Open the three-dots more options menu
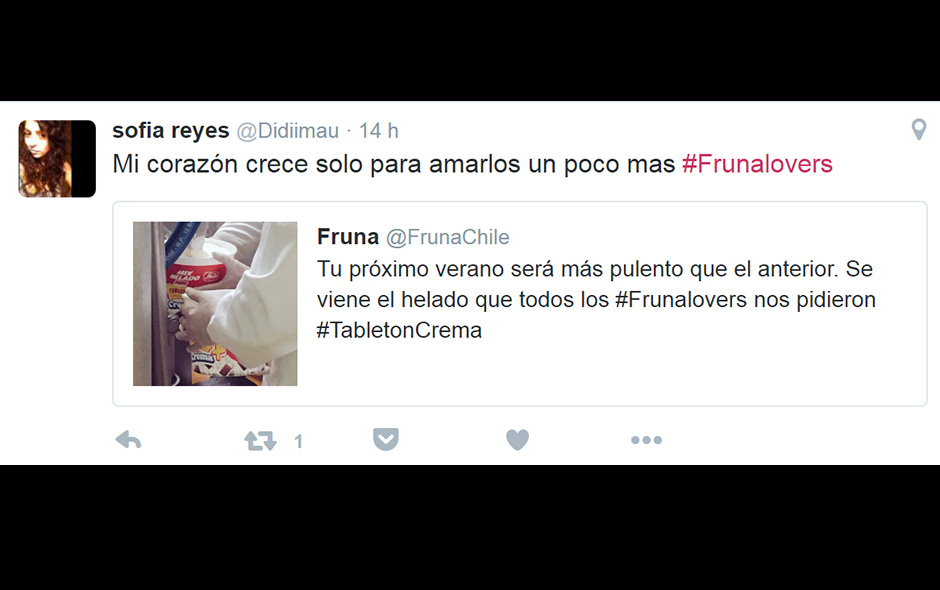940x590 pixels. (646, 440)
